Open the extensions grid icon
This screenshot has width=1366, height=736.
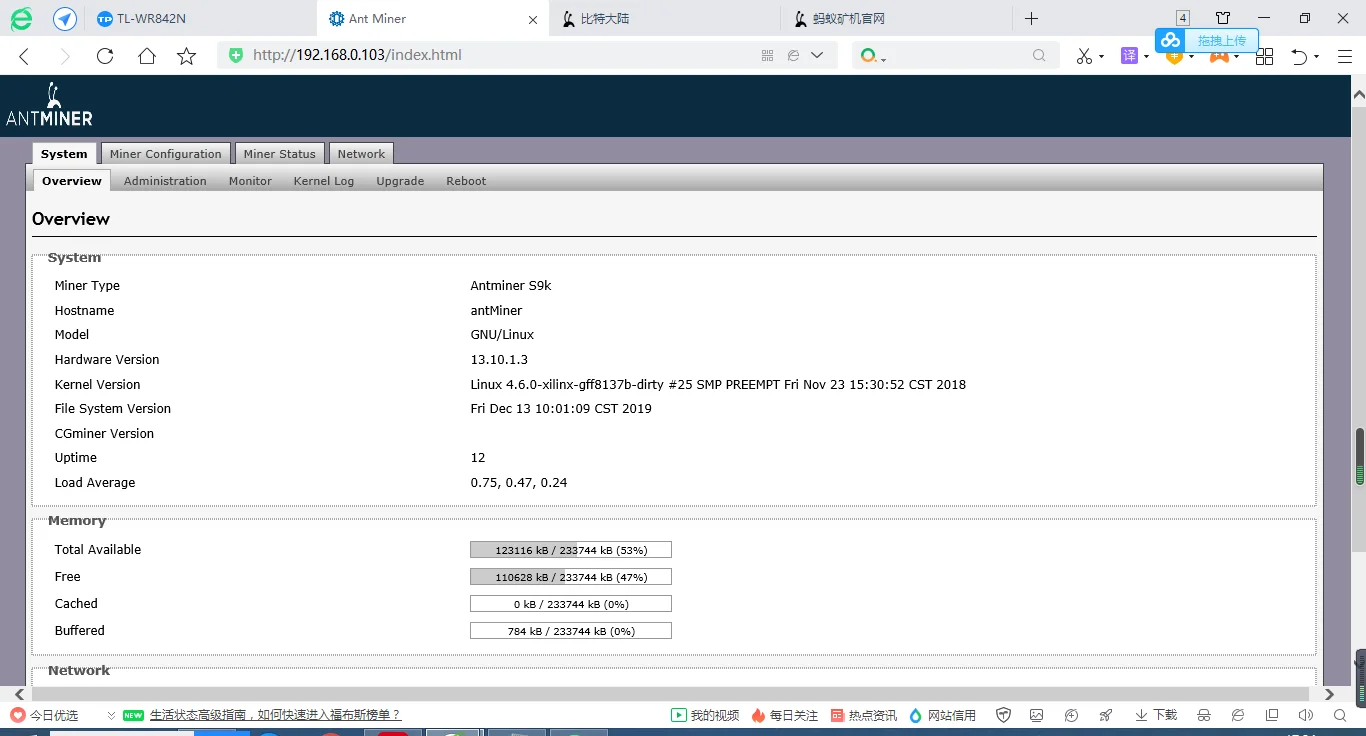[1264, 56]
